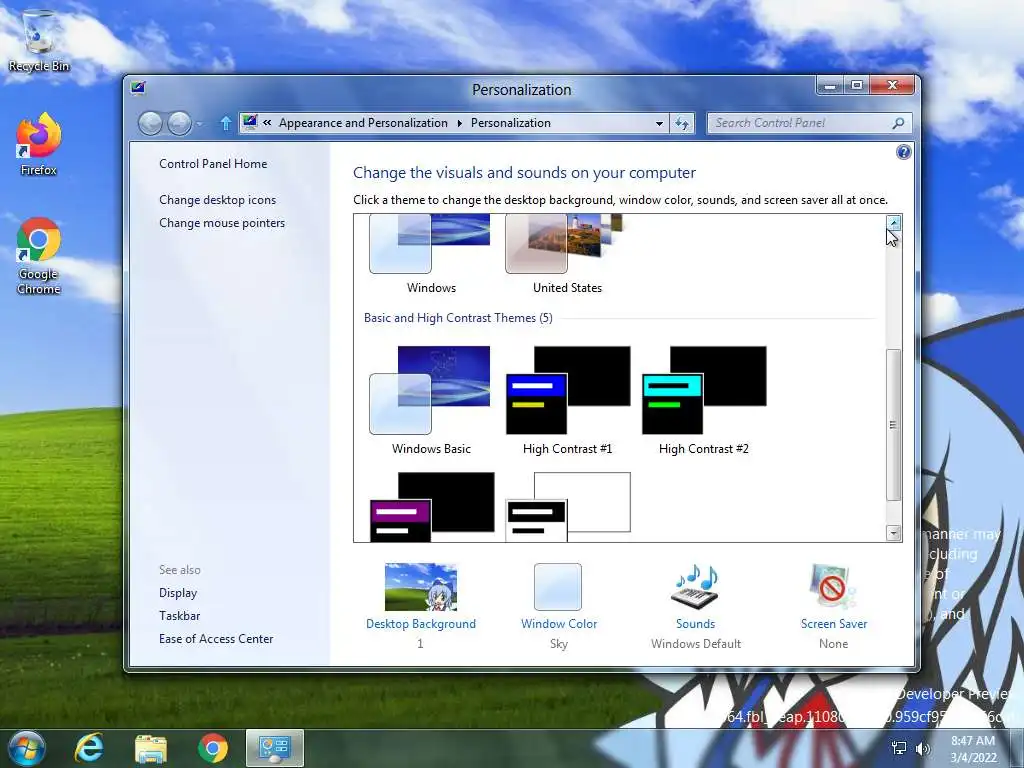The image size is (1024, 768).
Task: Click the Screen Saver link text
Action: click(x=834, y=624)
